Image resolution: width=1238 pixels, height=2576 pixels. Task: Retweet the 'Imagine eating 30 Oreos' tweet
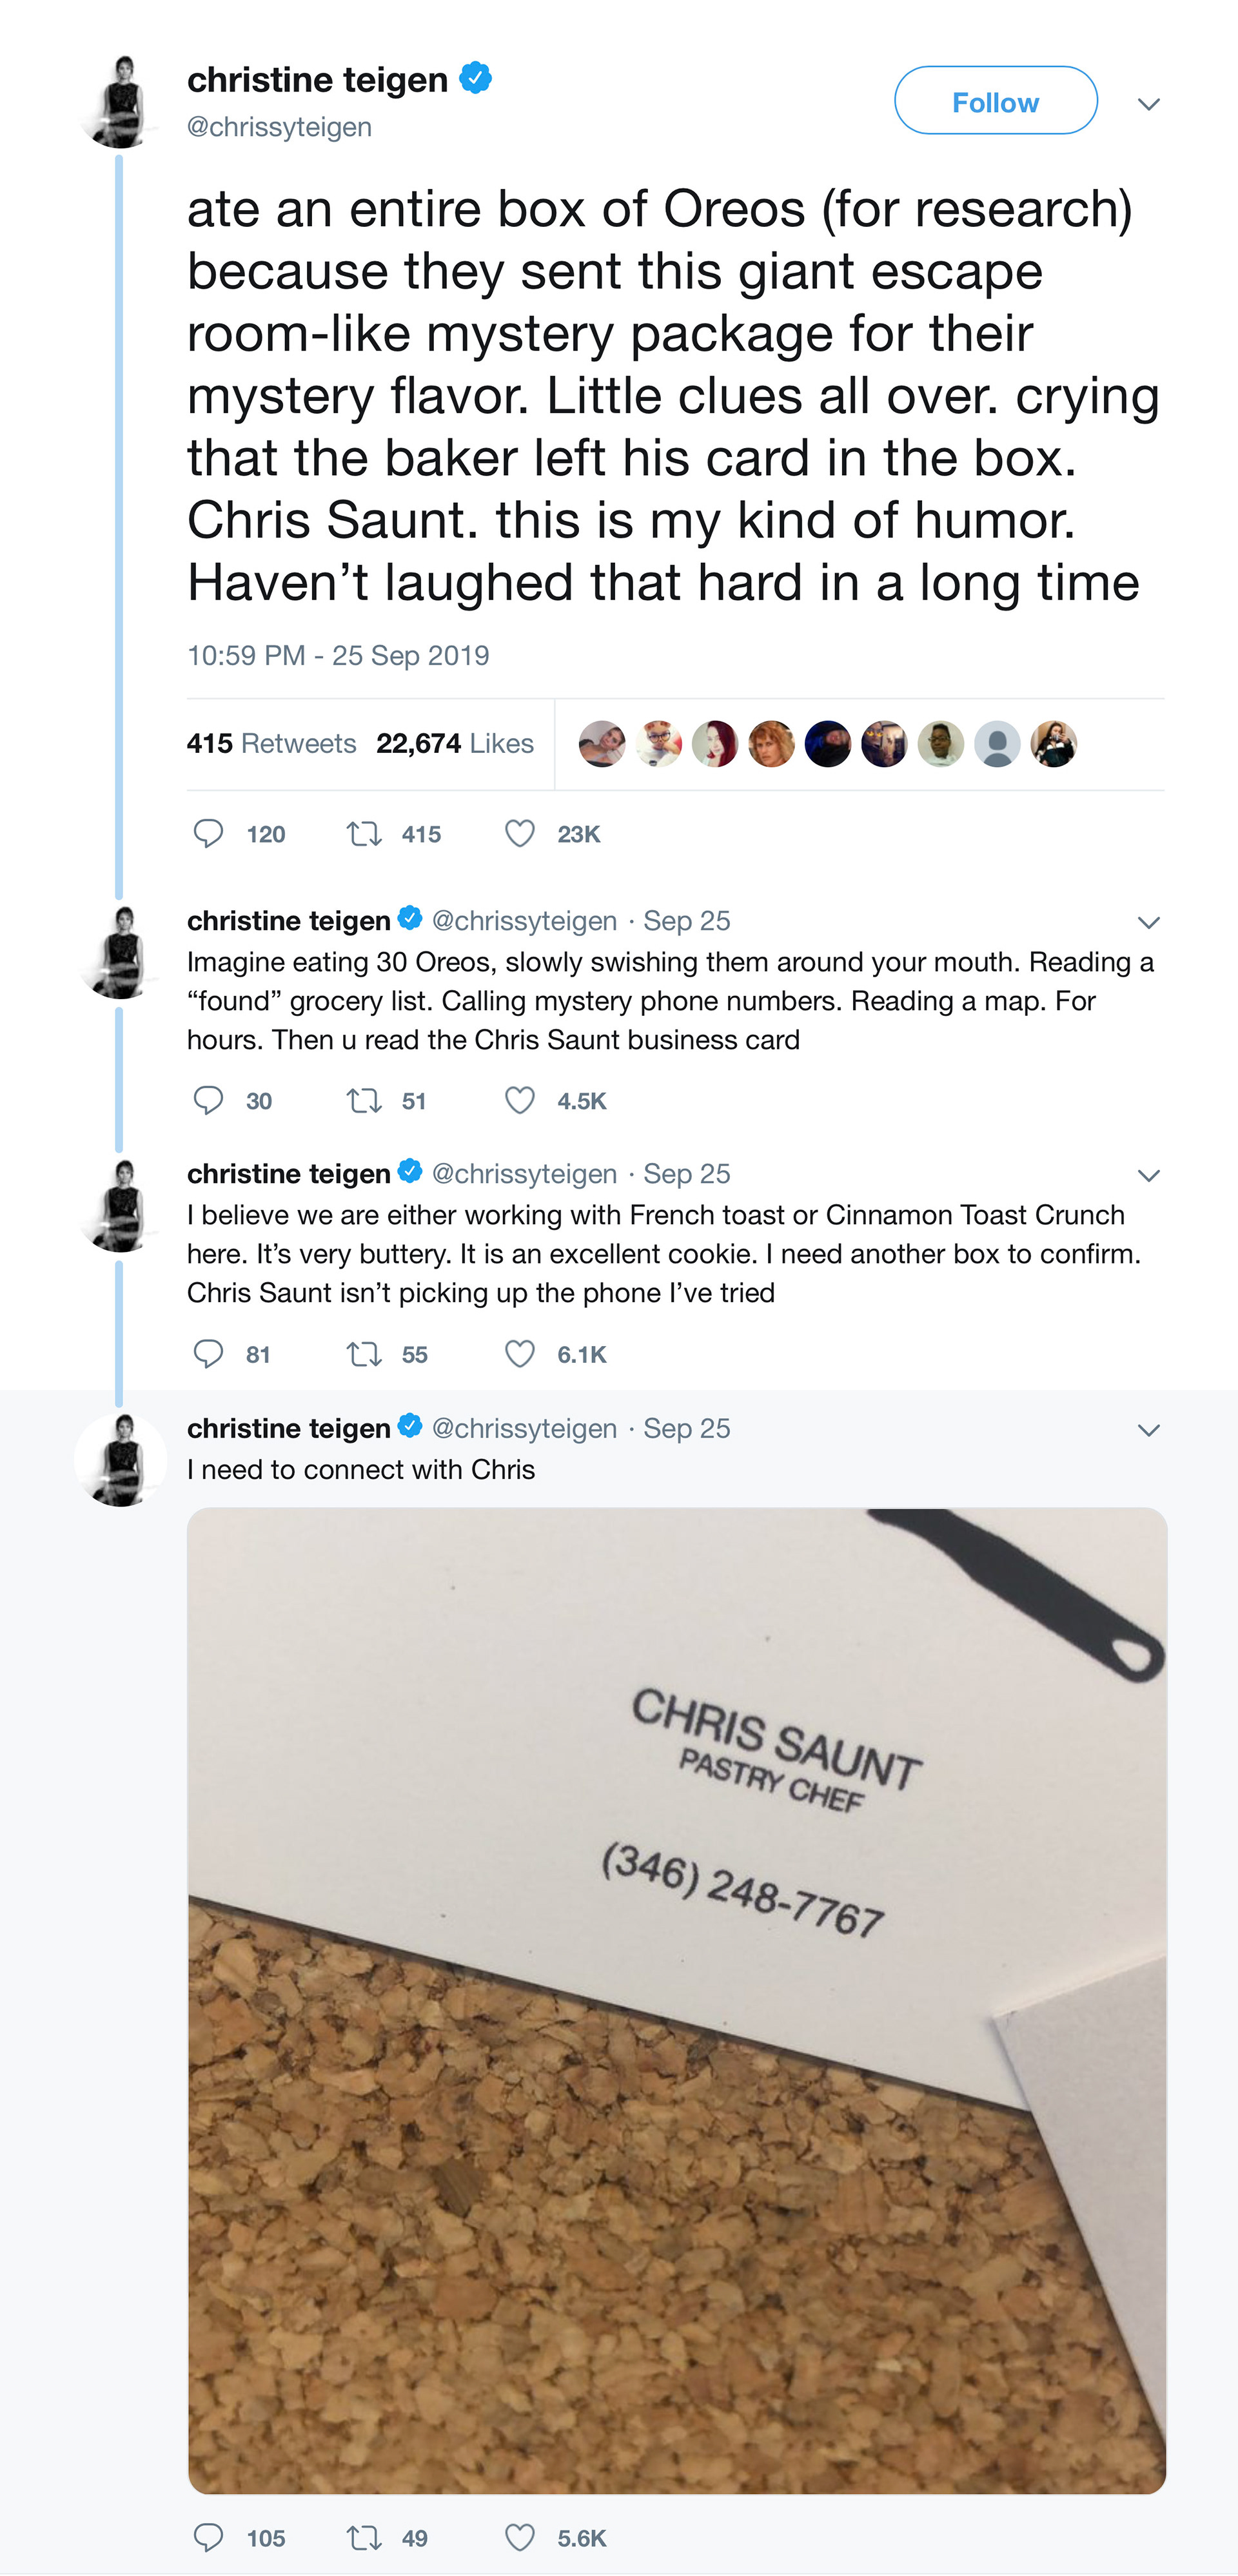[x=364, y=1100]
